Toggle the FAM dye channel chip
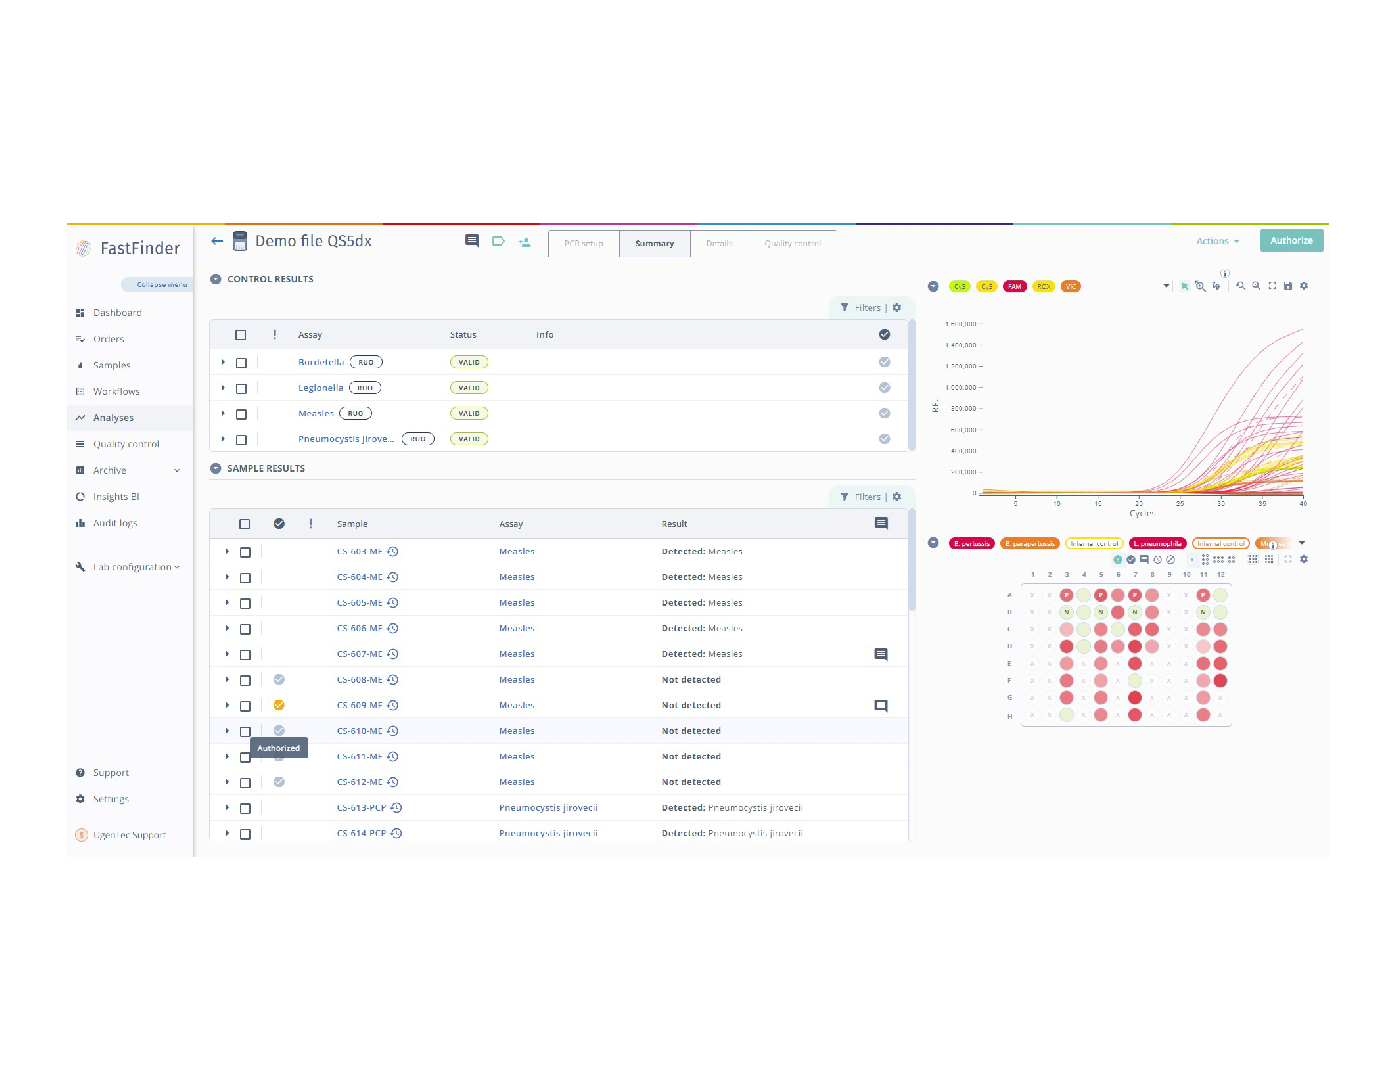Image resolution: width=1396 pixels, height=1080 pixels. pos(1015,286)
